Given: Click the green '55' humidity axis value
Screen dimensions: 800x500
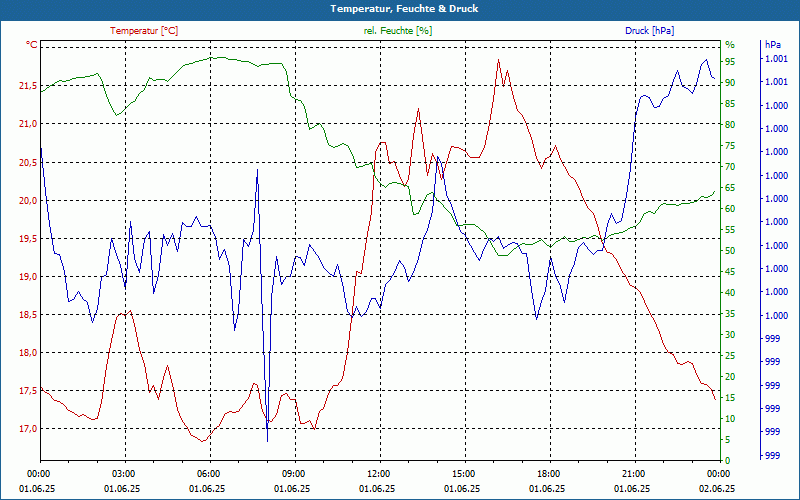Looking at the screenshot, I should point(730,230).
